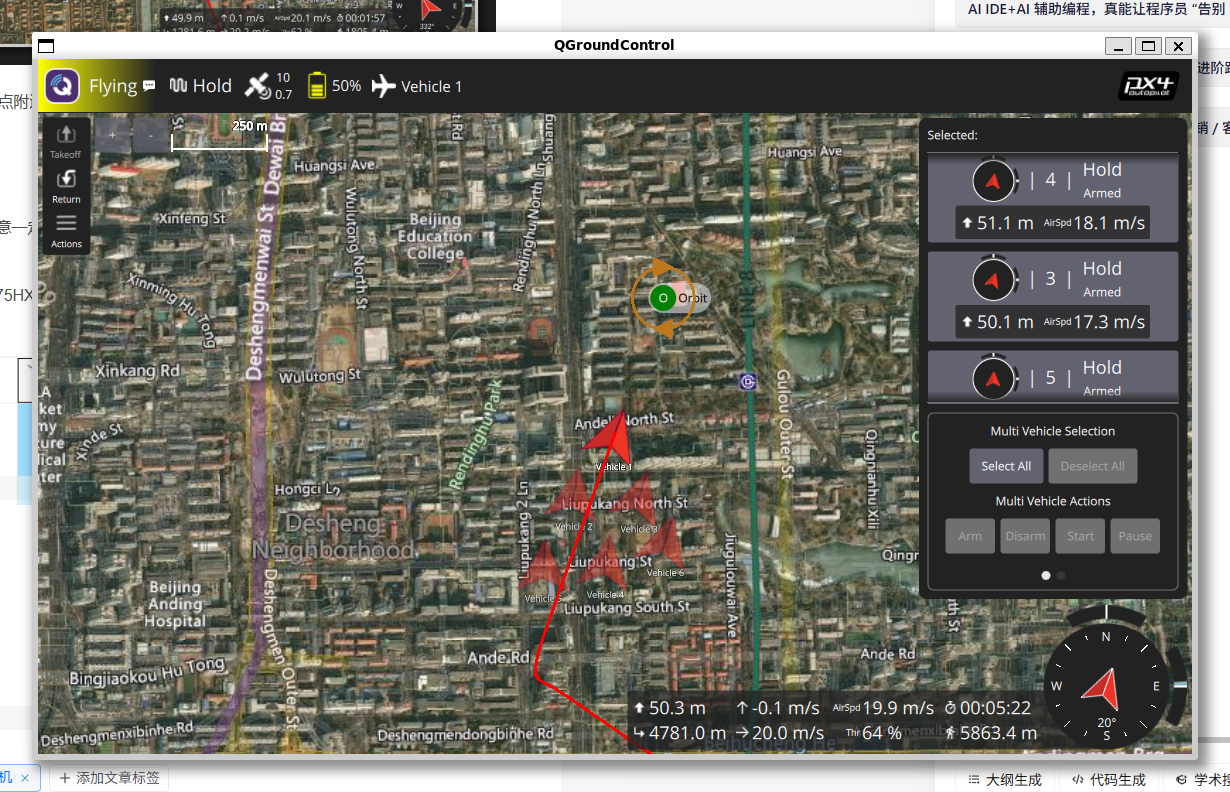Click vehicle 3 compass indicator

click(993, 279)
